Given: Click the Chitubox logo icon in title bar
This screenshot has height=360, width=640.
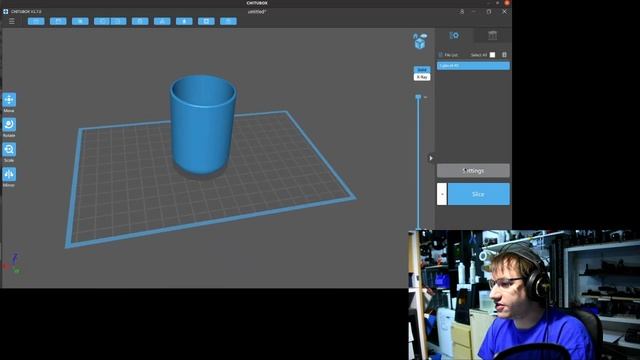Looking at the screenshot, I should coord(6,11).
